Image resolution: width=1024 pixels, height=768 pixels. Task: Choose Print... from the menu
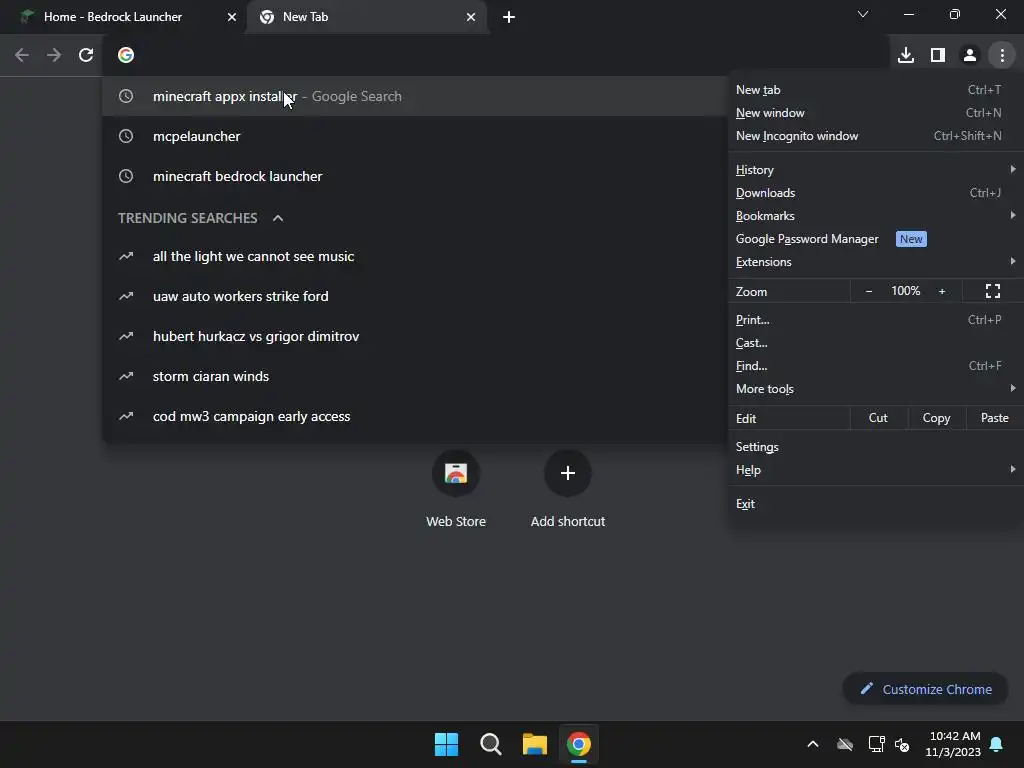click(x=875, y=319)
